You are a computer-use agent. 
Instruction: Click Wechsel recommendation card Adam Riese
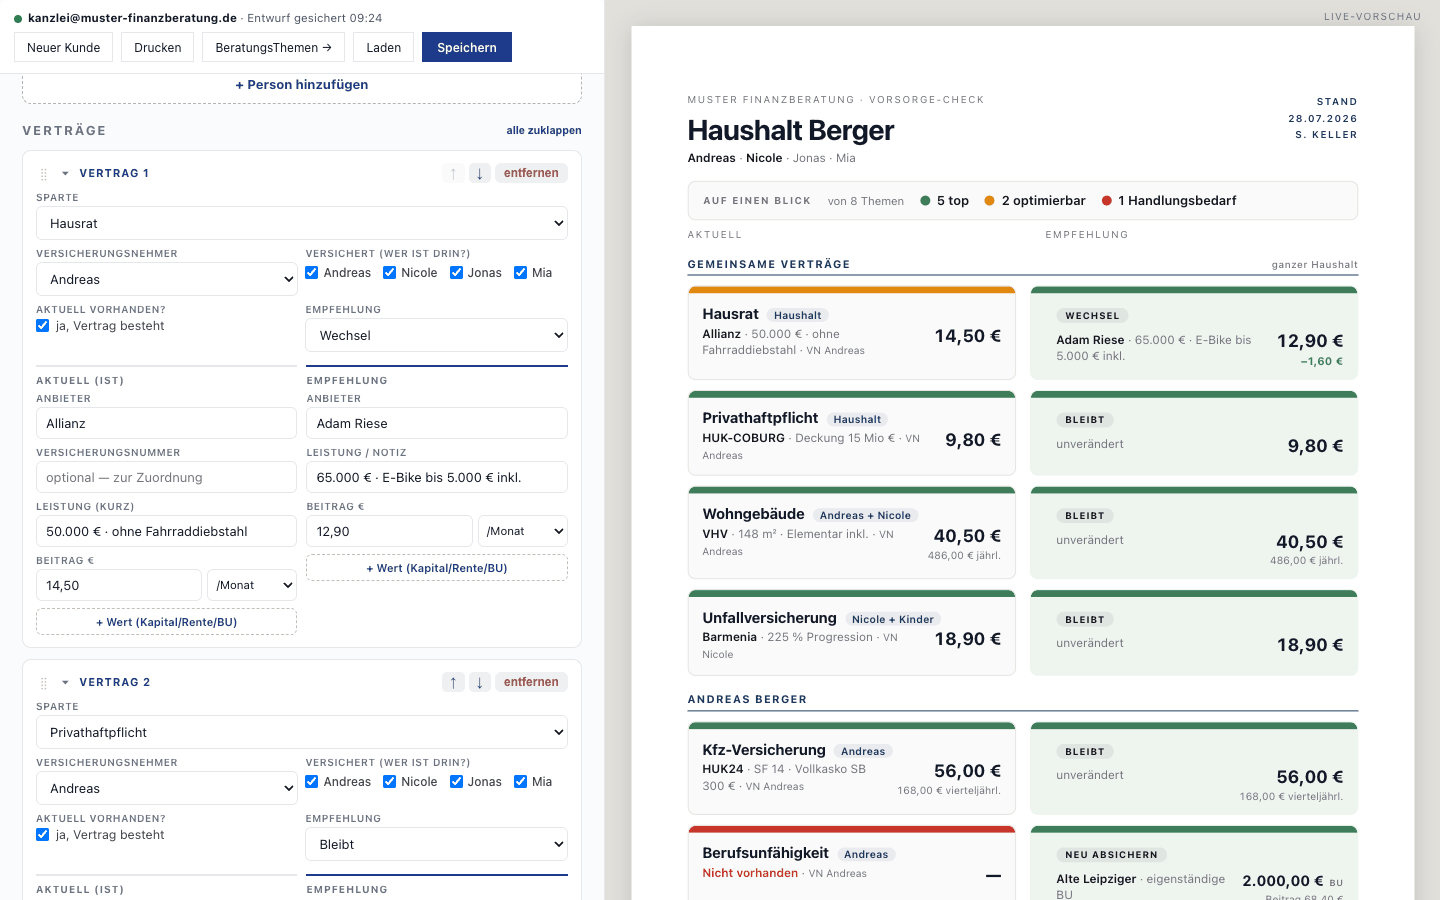point(1194,333)
